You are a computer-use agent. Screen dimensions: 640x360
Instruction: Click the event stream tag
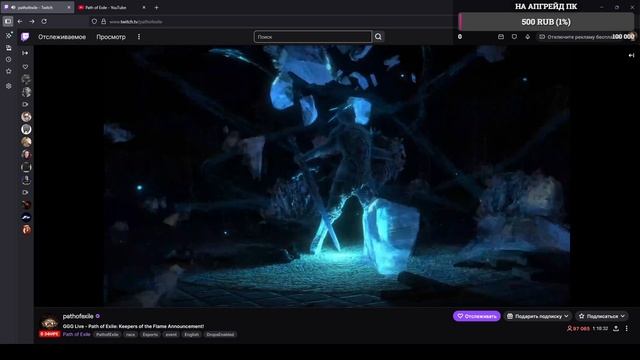(171, 334)
